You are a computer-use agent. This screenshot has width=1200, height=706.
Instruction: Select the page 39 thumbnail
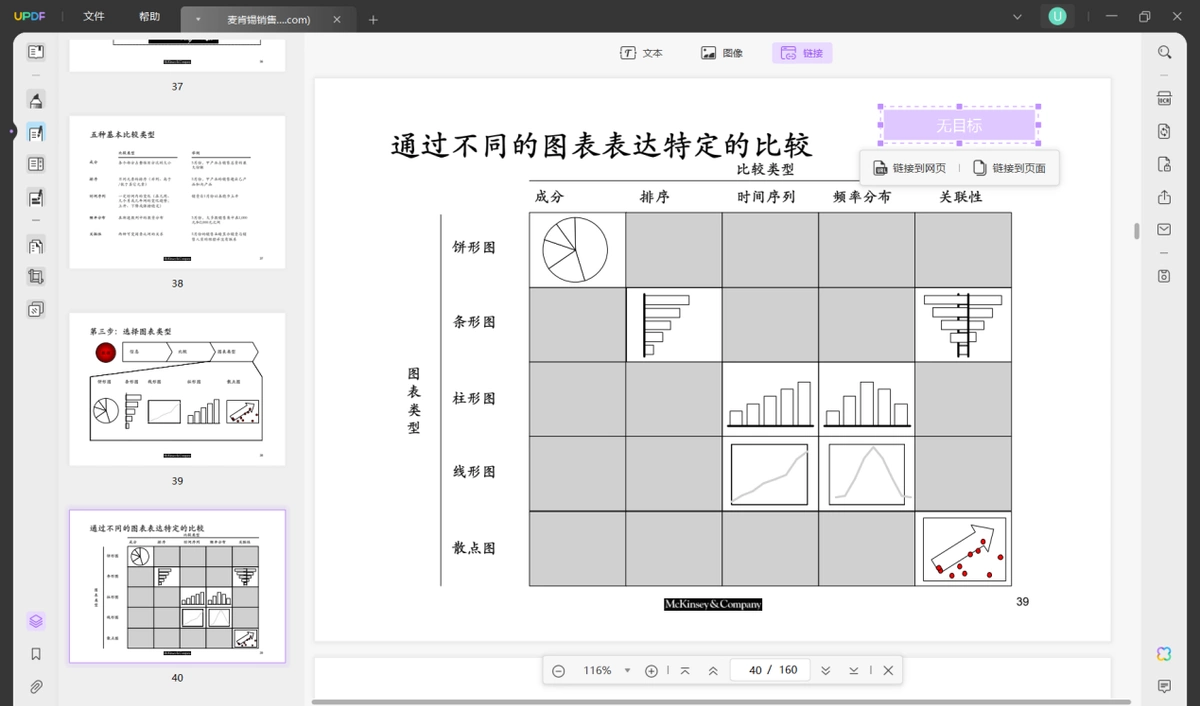pyautogui.click(x=177, y=389)
